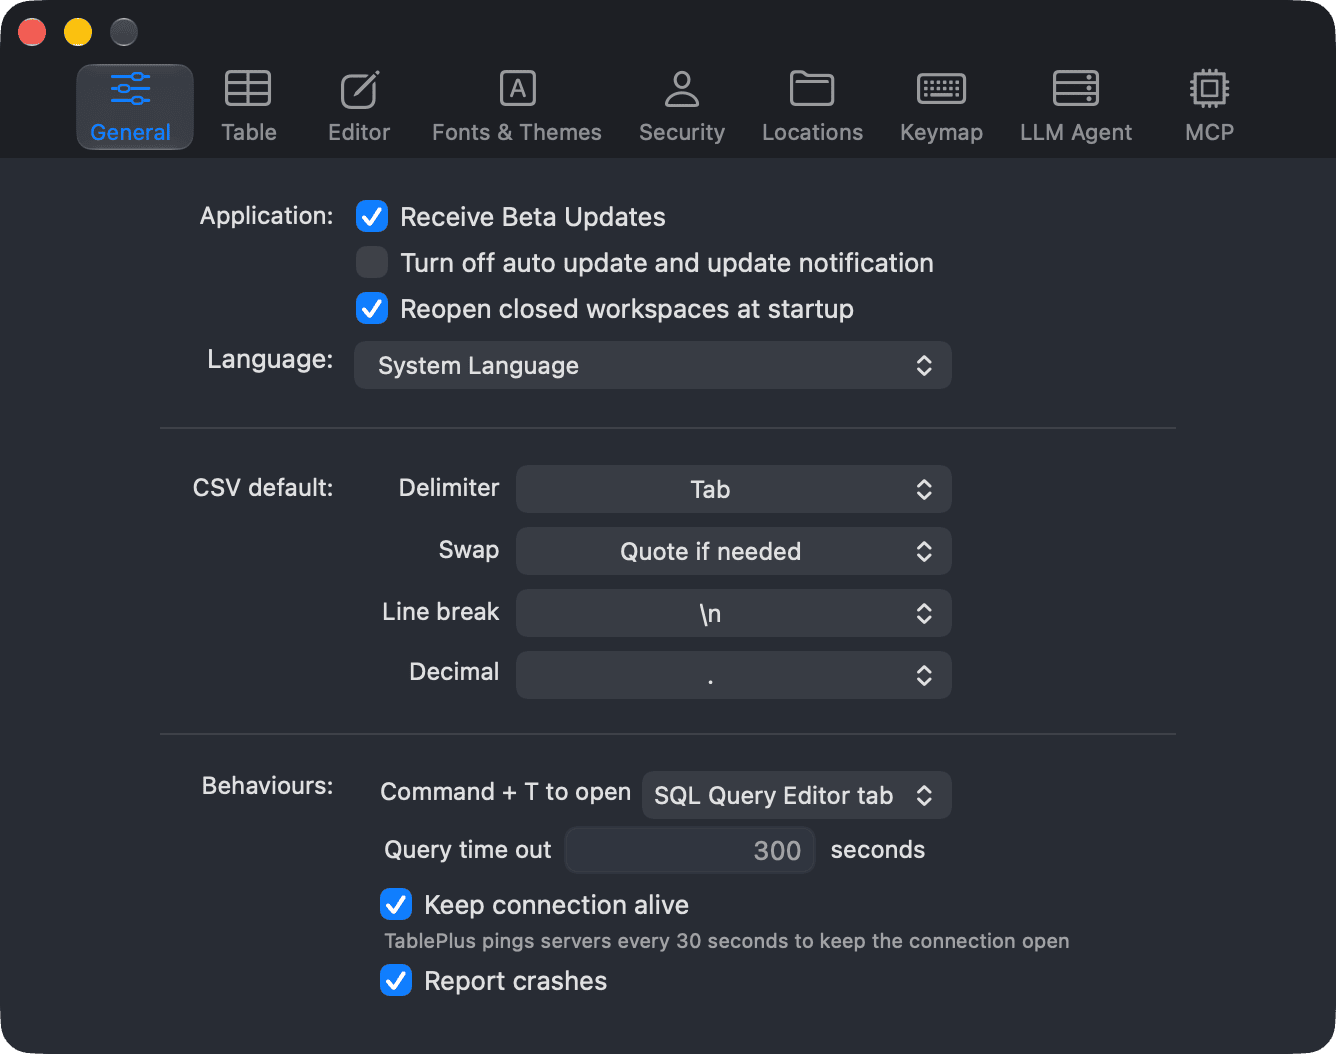Viewport: 1336px width, 1054px height.
Task: Click the 'Application:' section label
Action: (267, 216)
